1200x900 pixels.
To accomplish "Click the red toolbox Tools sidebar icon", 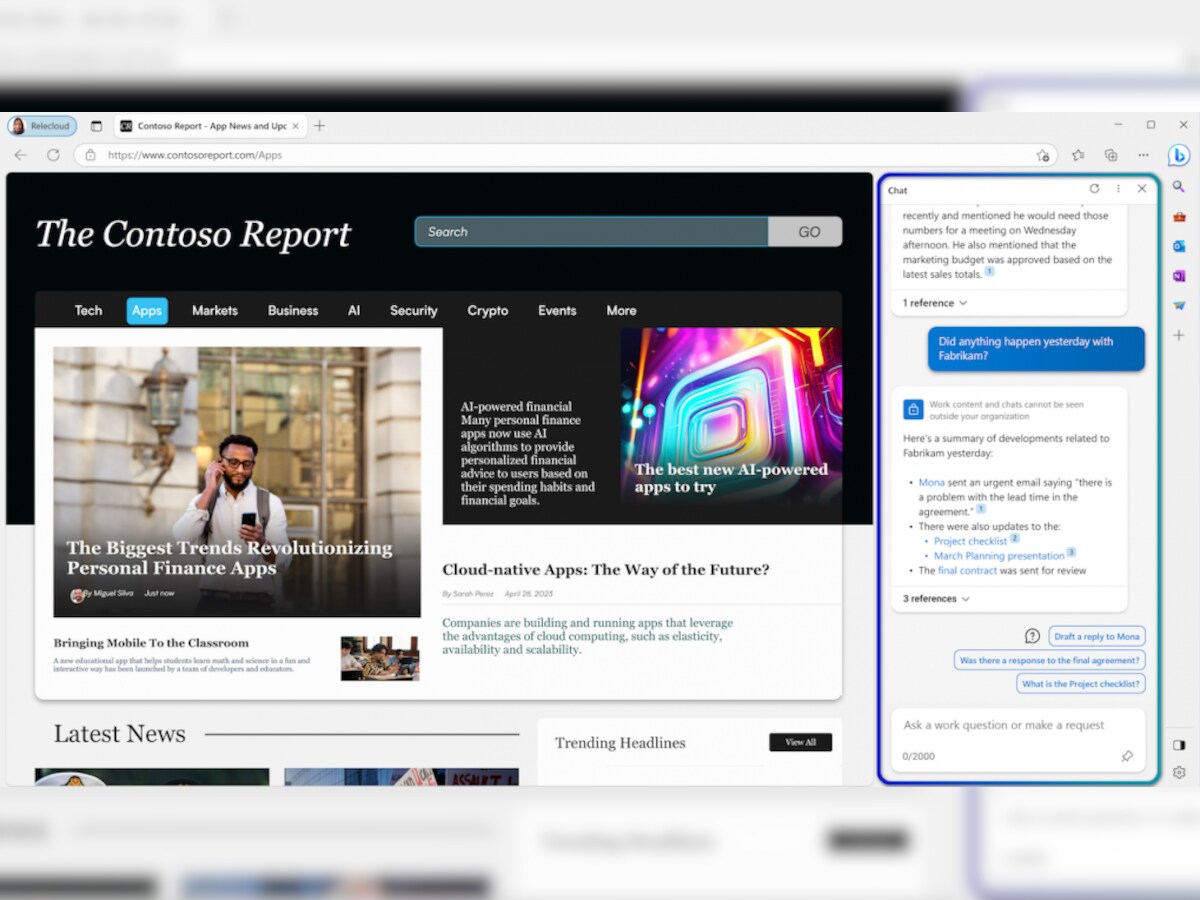I will tap(1179, 216).
